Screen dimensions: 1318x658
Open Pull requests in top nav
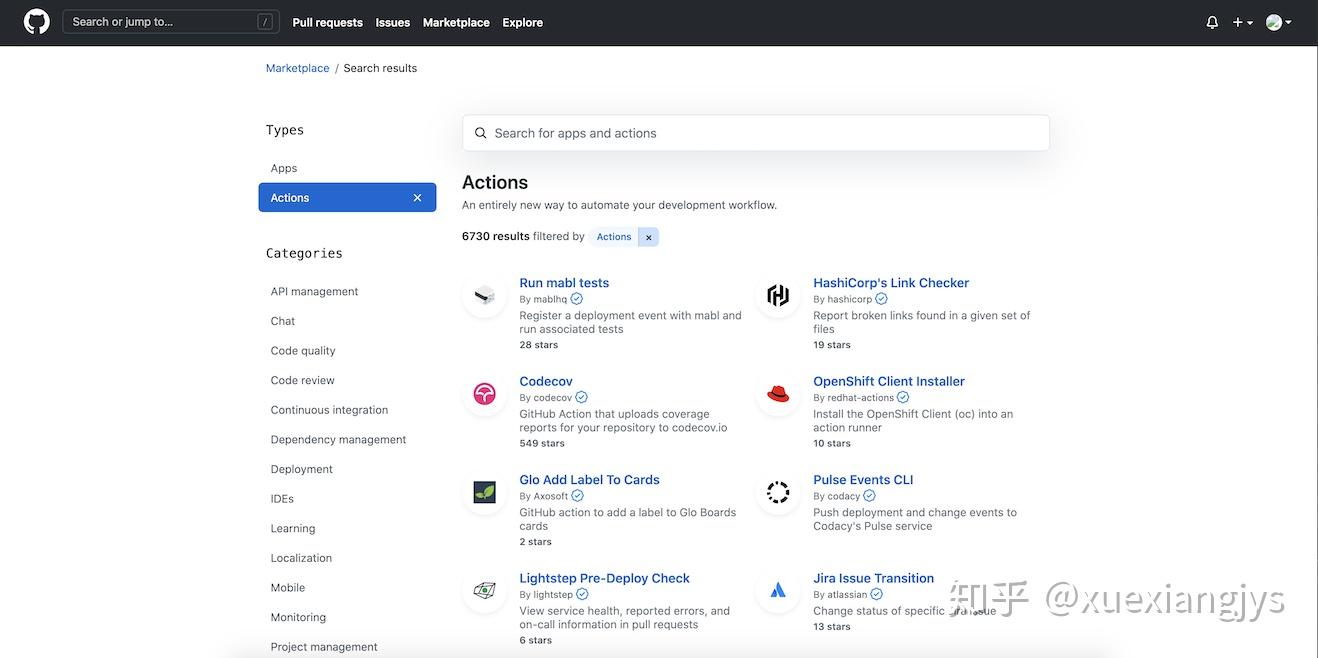pos(327,22)
